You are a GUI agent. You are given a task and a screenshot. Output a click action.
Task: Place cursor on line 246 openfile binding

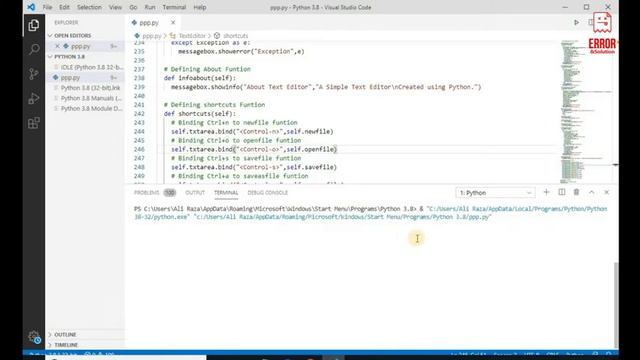pyautogui.click(x=254, y=149)
